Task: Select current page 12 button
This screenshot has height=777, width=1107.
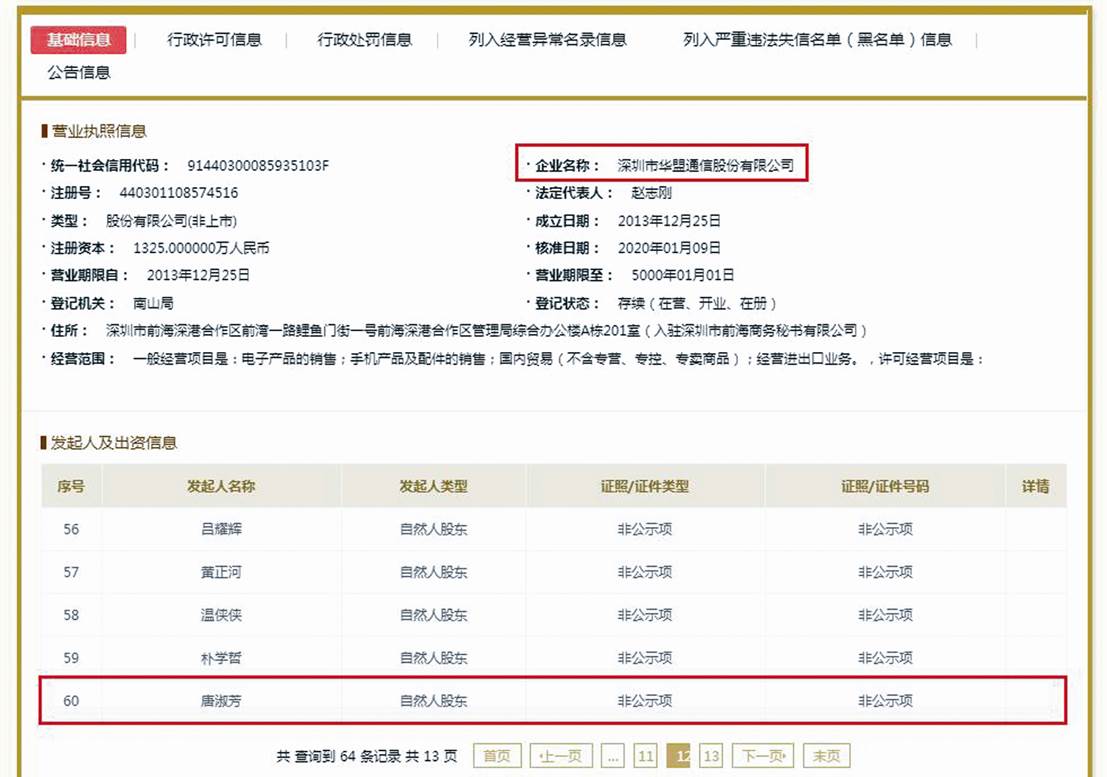Action: [679, 756]
